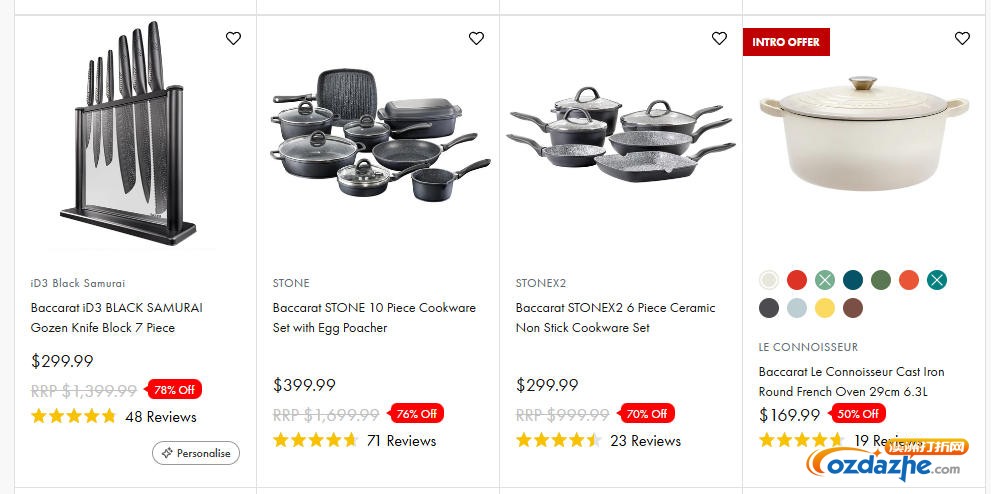Wishlist the Le Connoisseur French Oven

click(962, 39)
